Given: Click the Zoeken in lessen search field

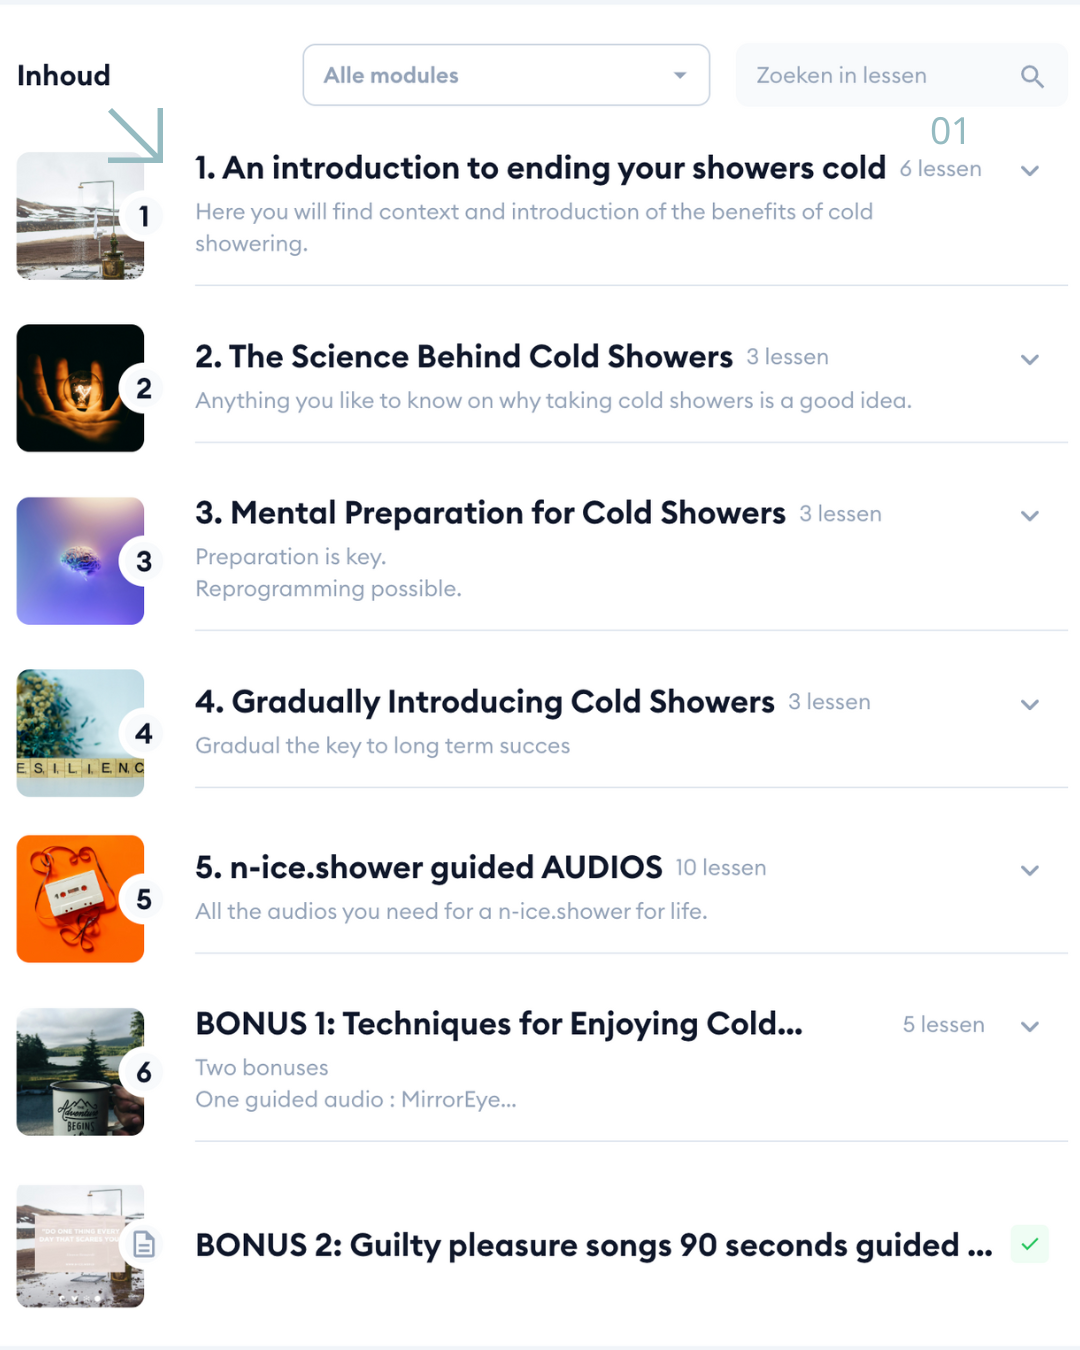Looking at the screenshot, I should click(x=880, y=76).
